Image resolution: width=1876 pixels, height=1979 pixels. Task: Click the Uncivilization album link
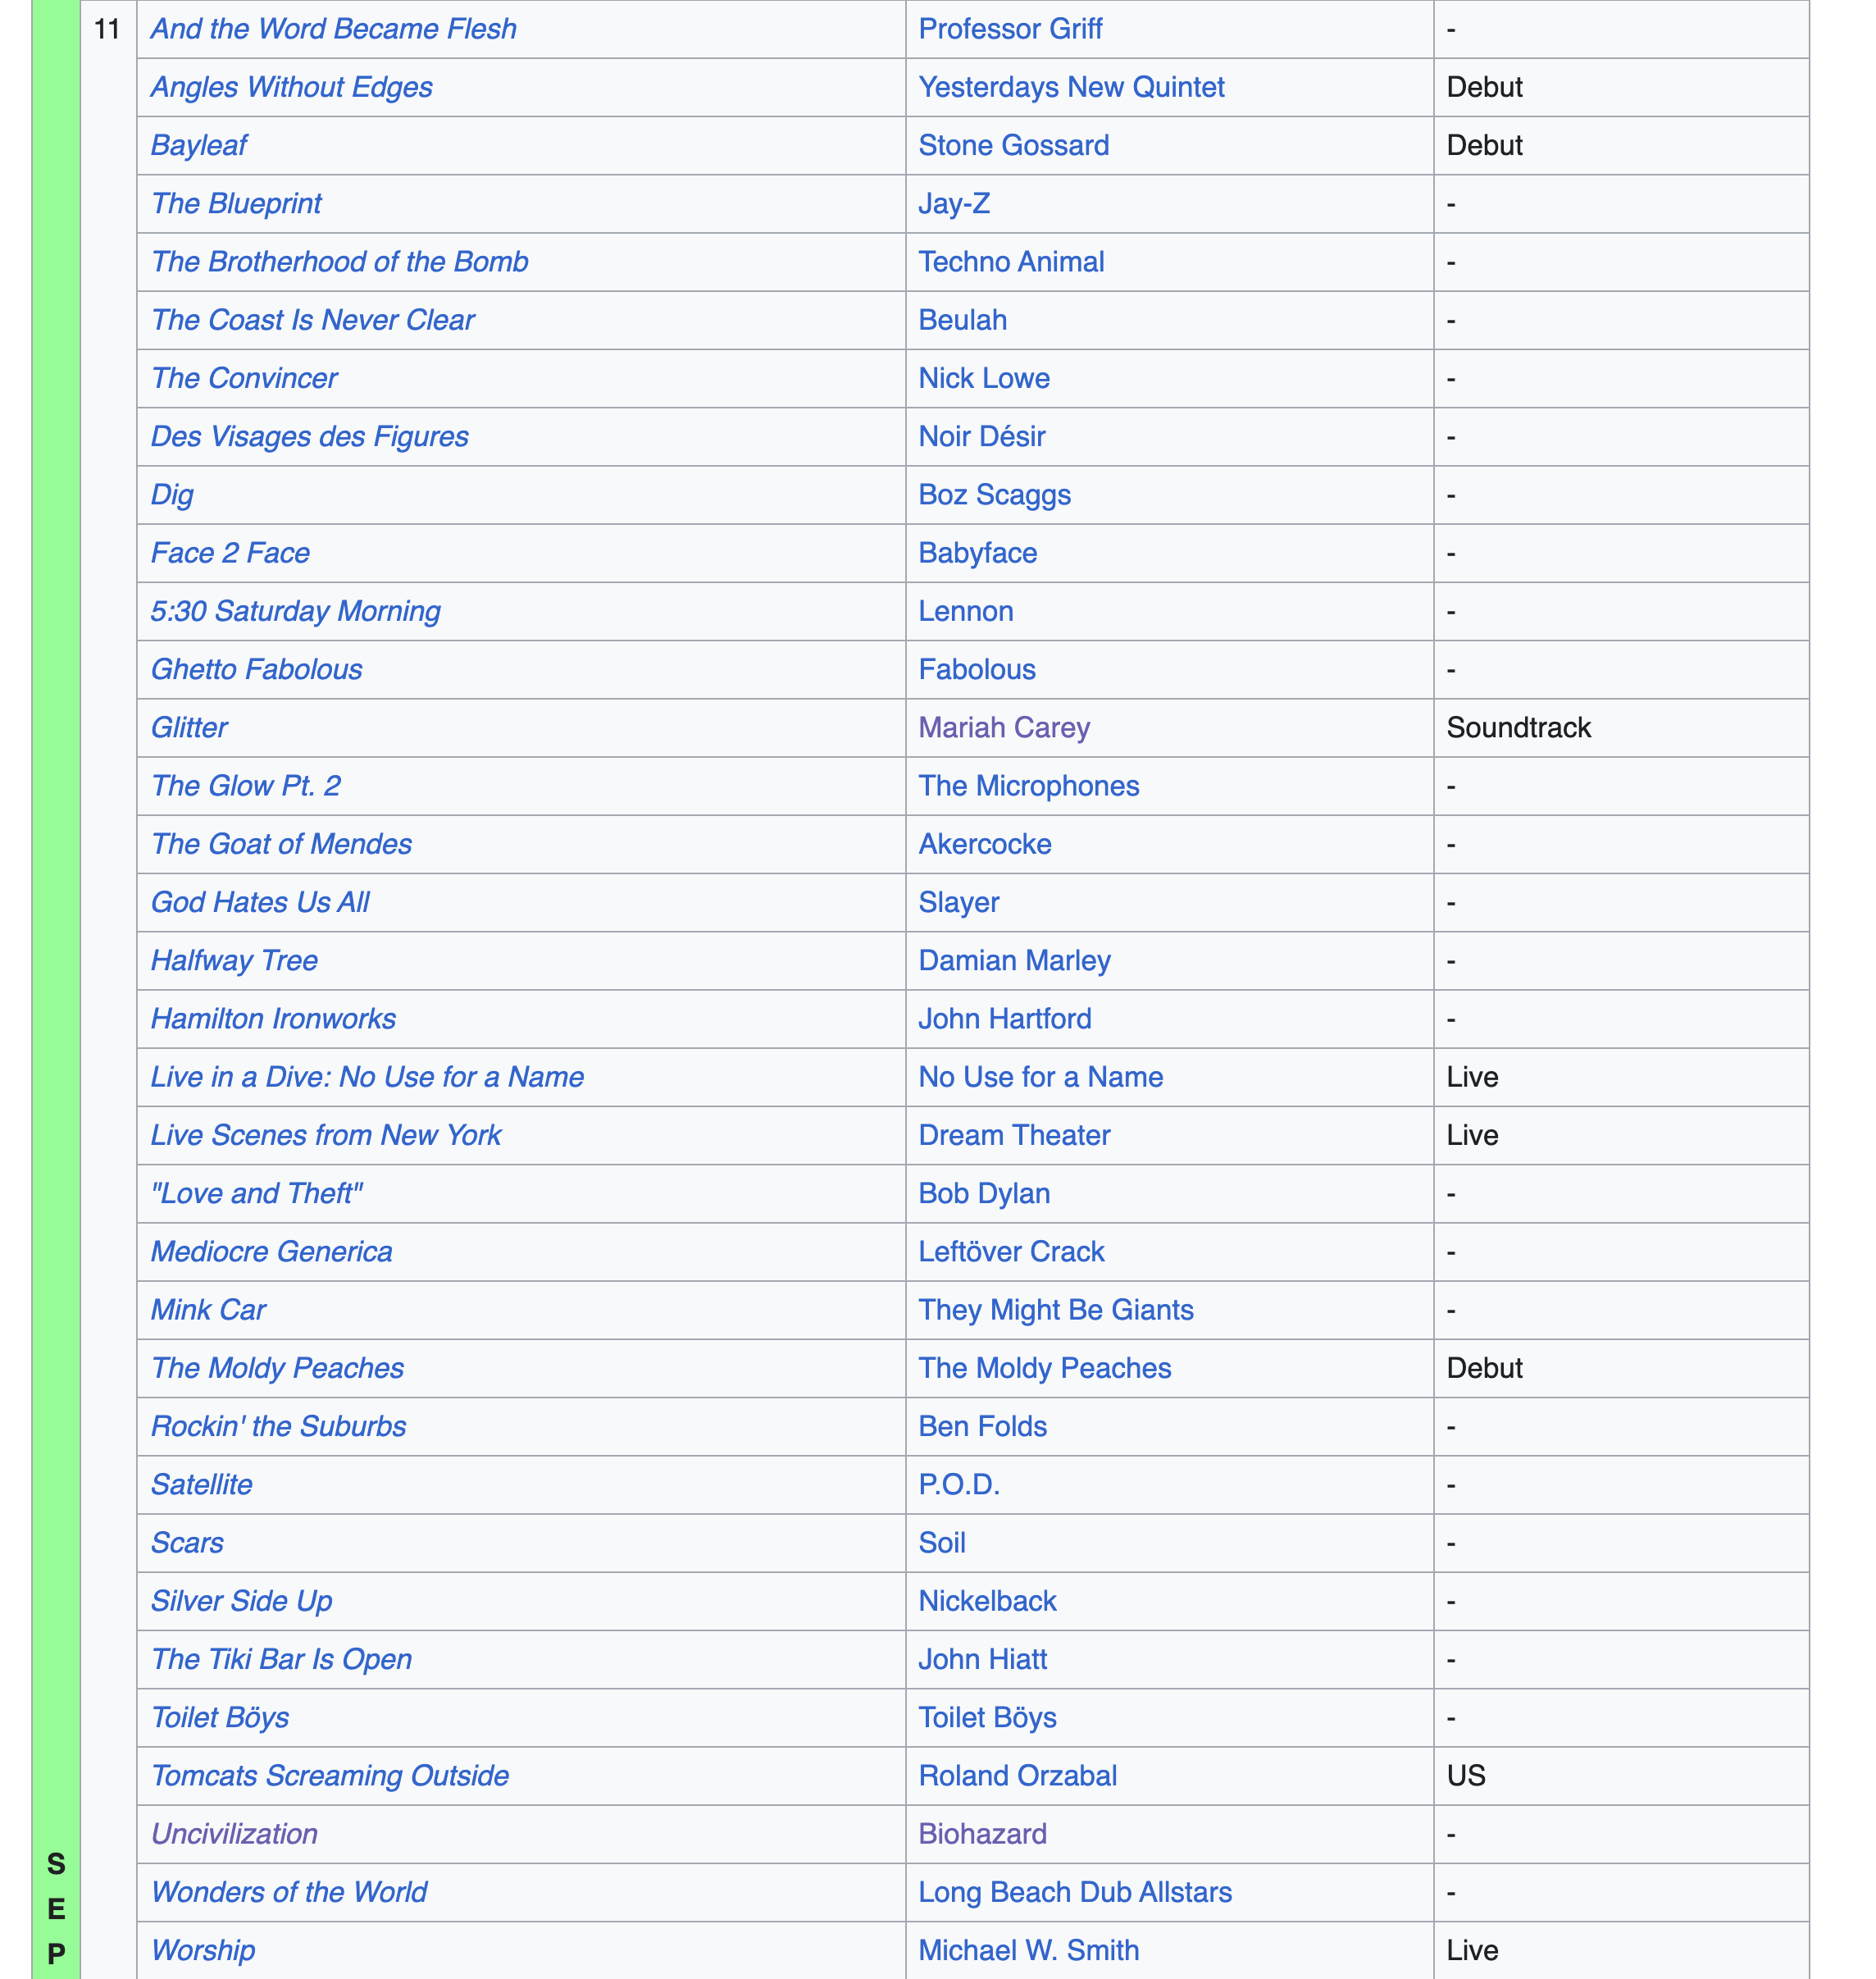pos(234,1834)
